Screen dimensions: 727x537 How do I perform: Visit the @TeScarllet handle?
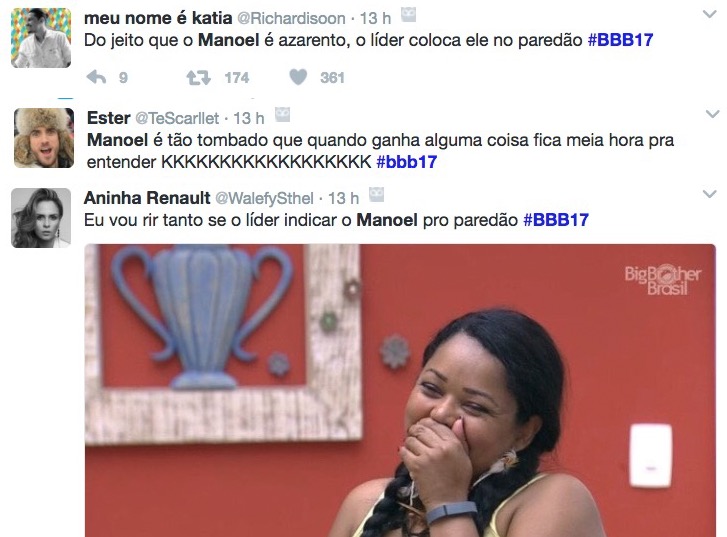(x=177, y=118)
